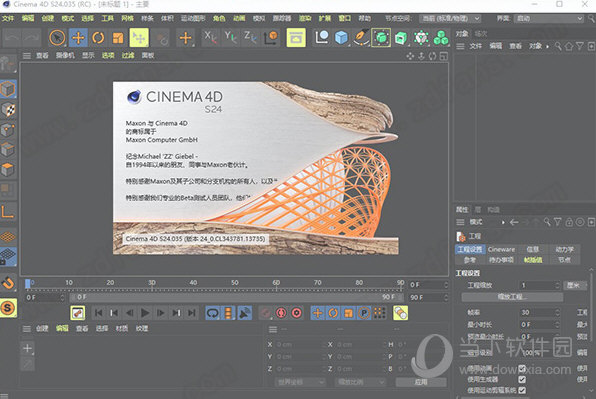Open the 节点空间 dropdown

(x=450, y=18)
